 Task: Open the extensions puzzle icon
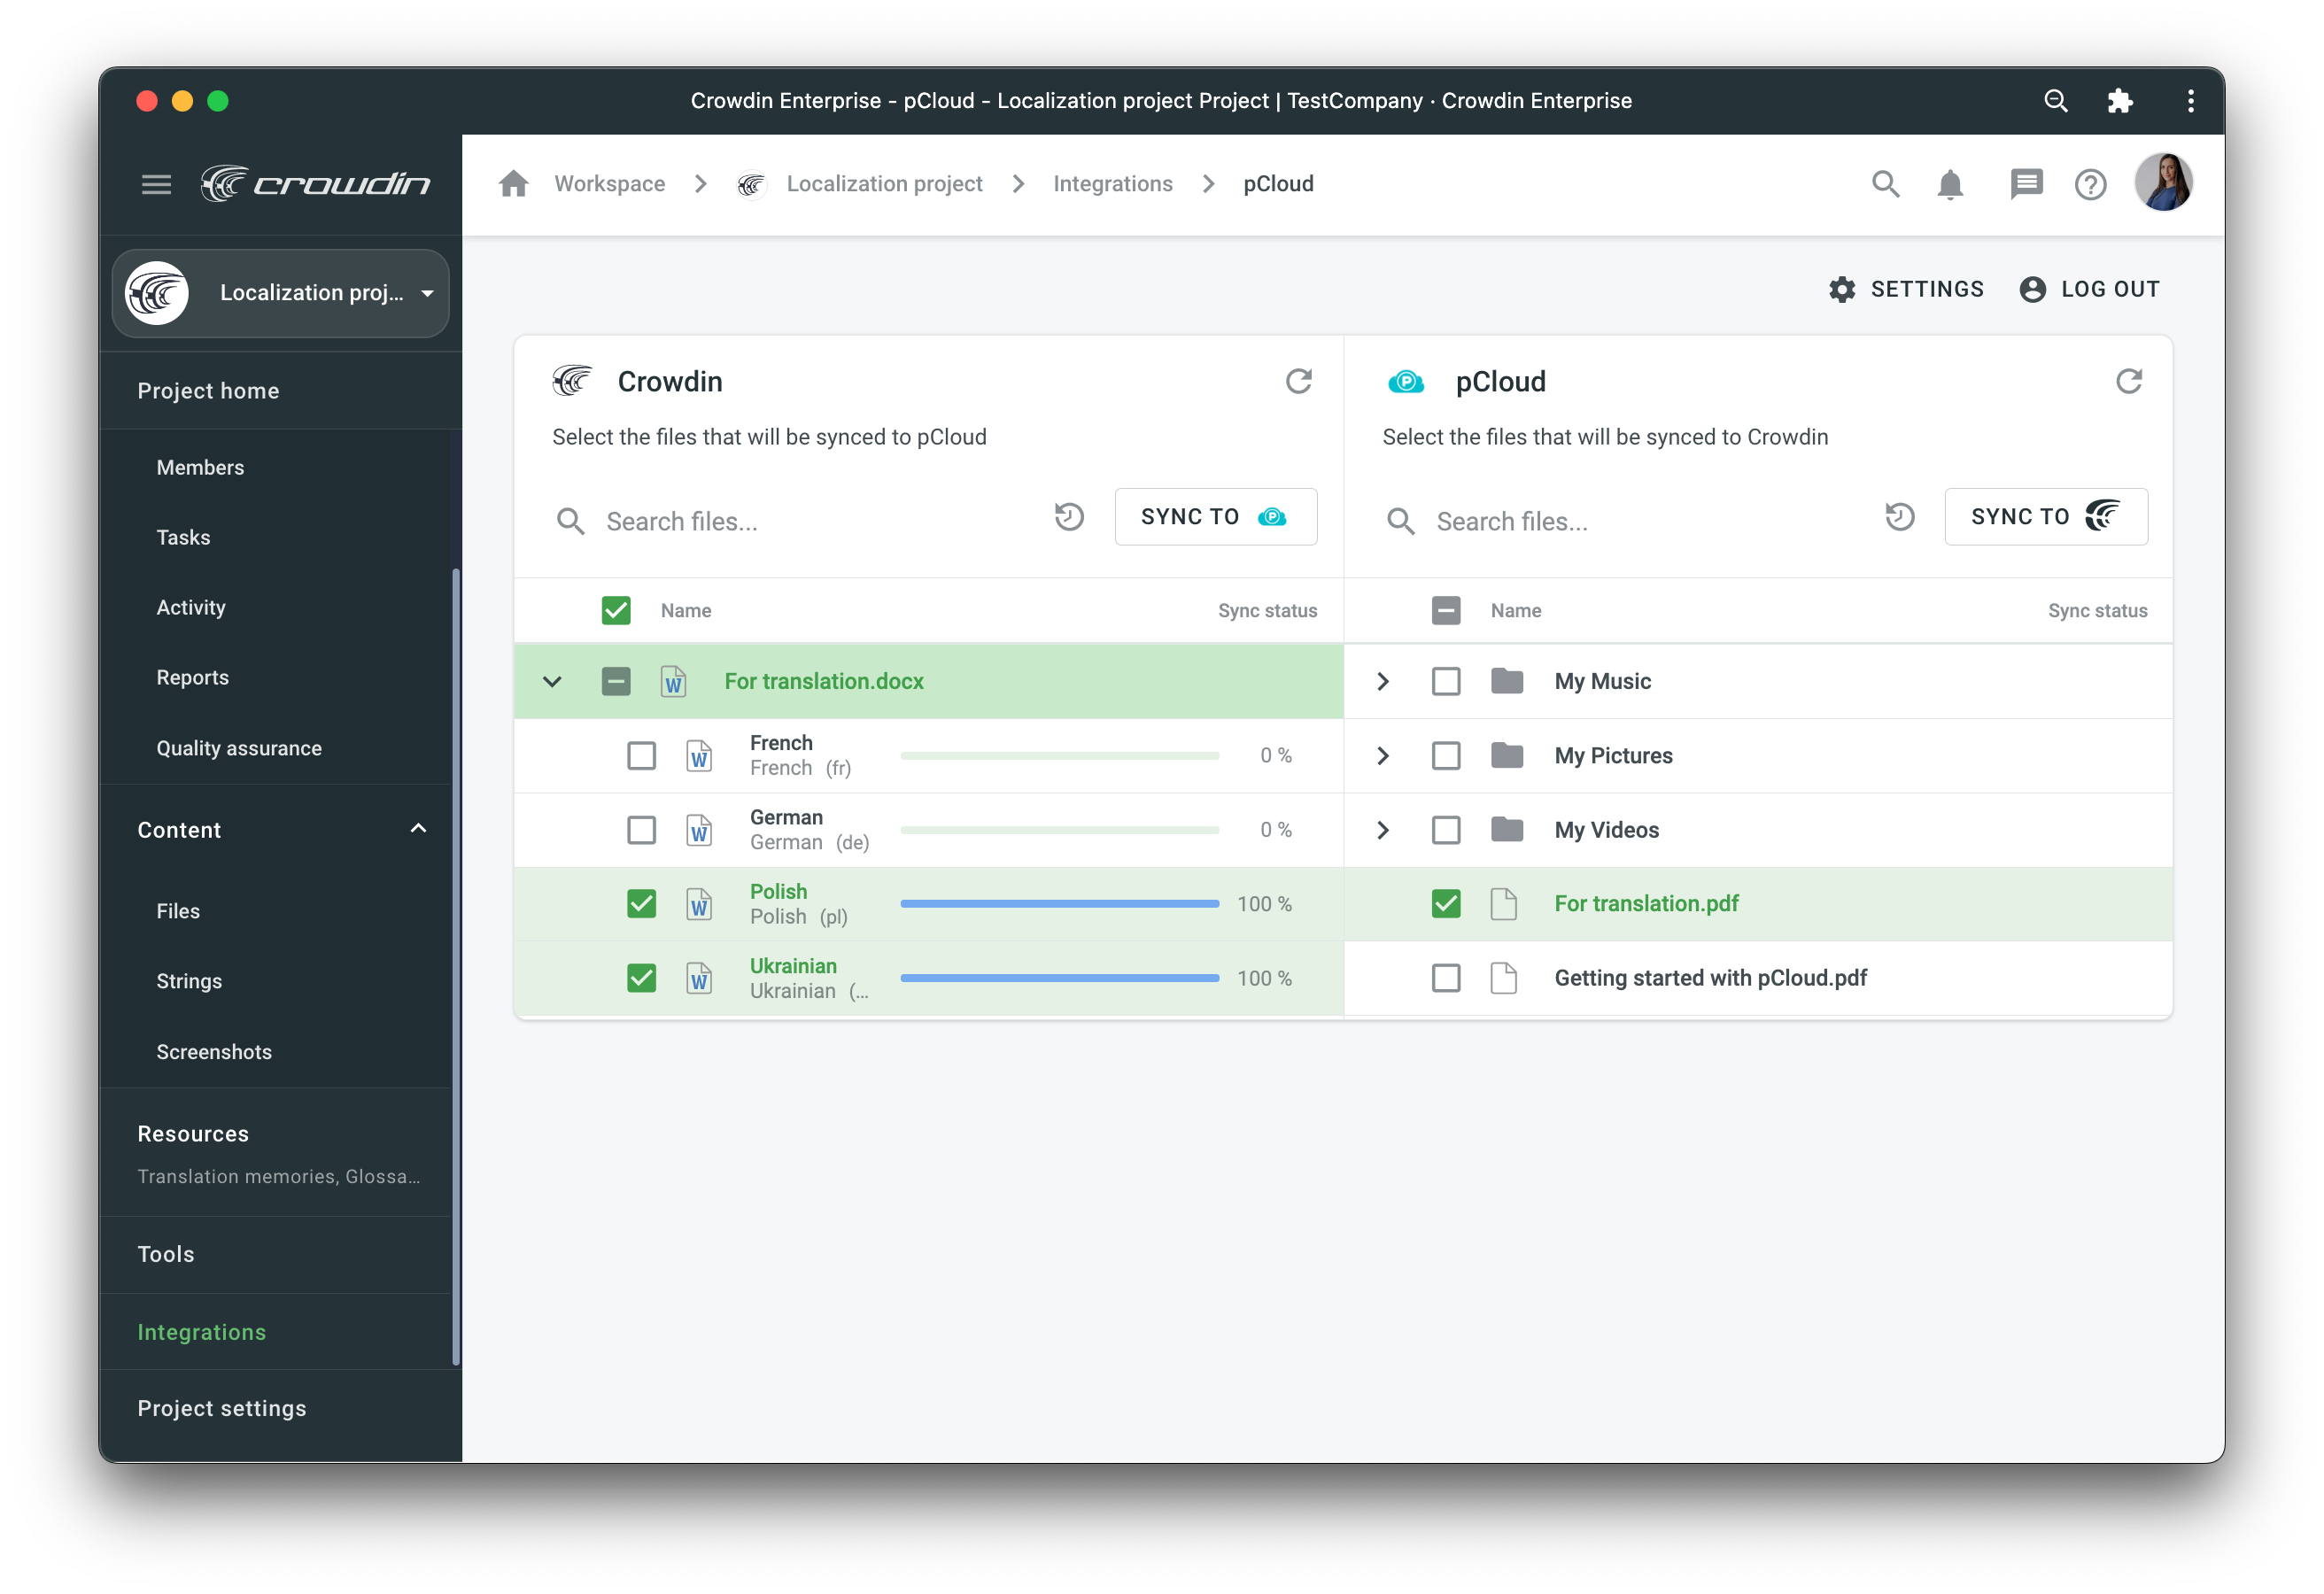click(2120, 101)
